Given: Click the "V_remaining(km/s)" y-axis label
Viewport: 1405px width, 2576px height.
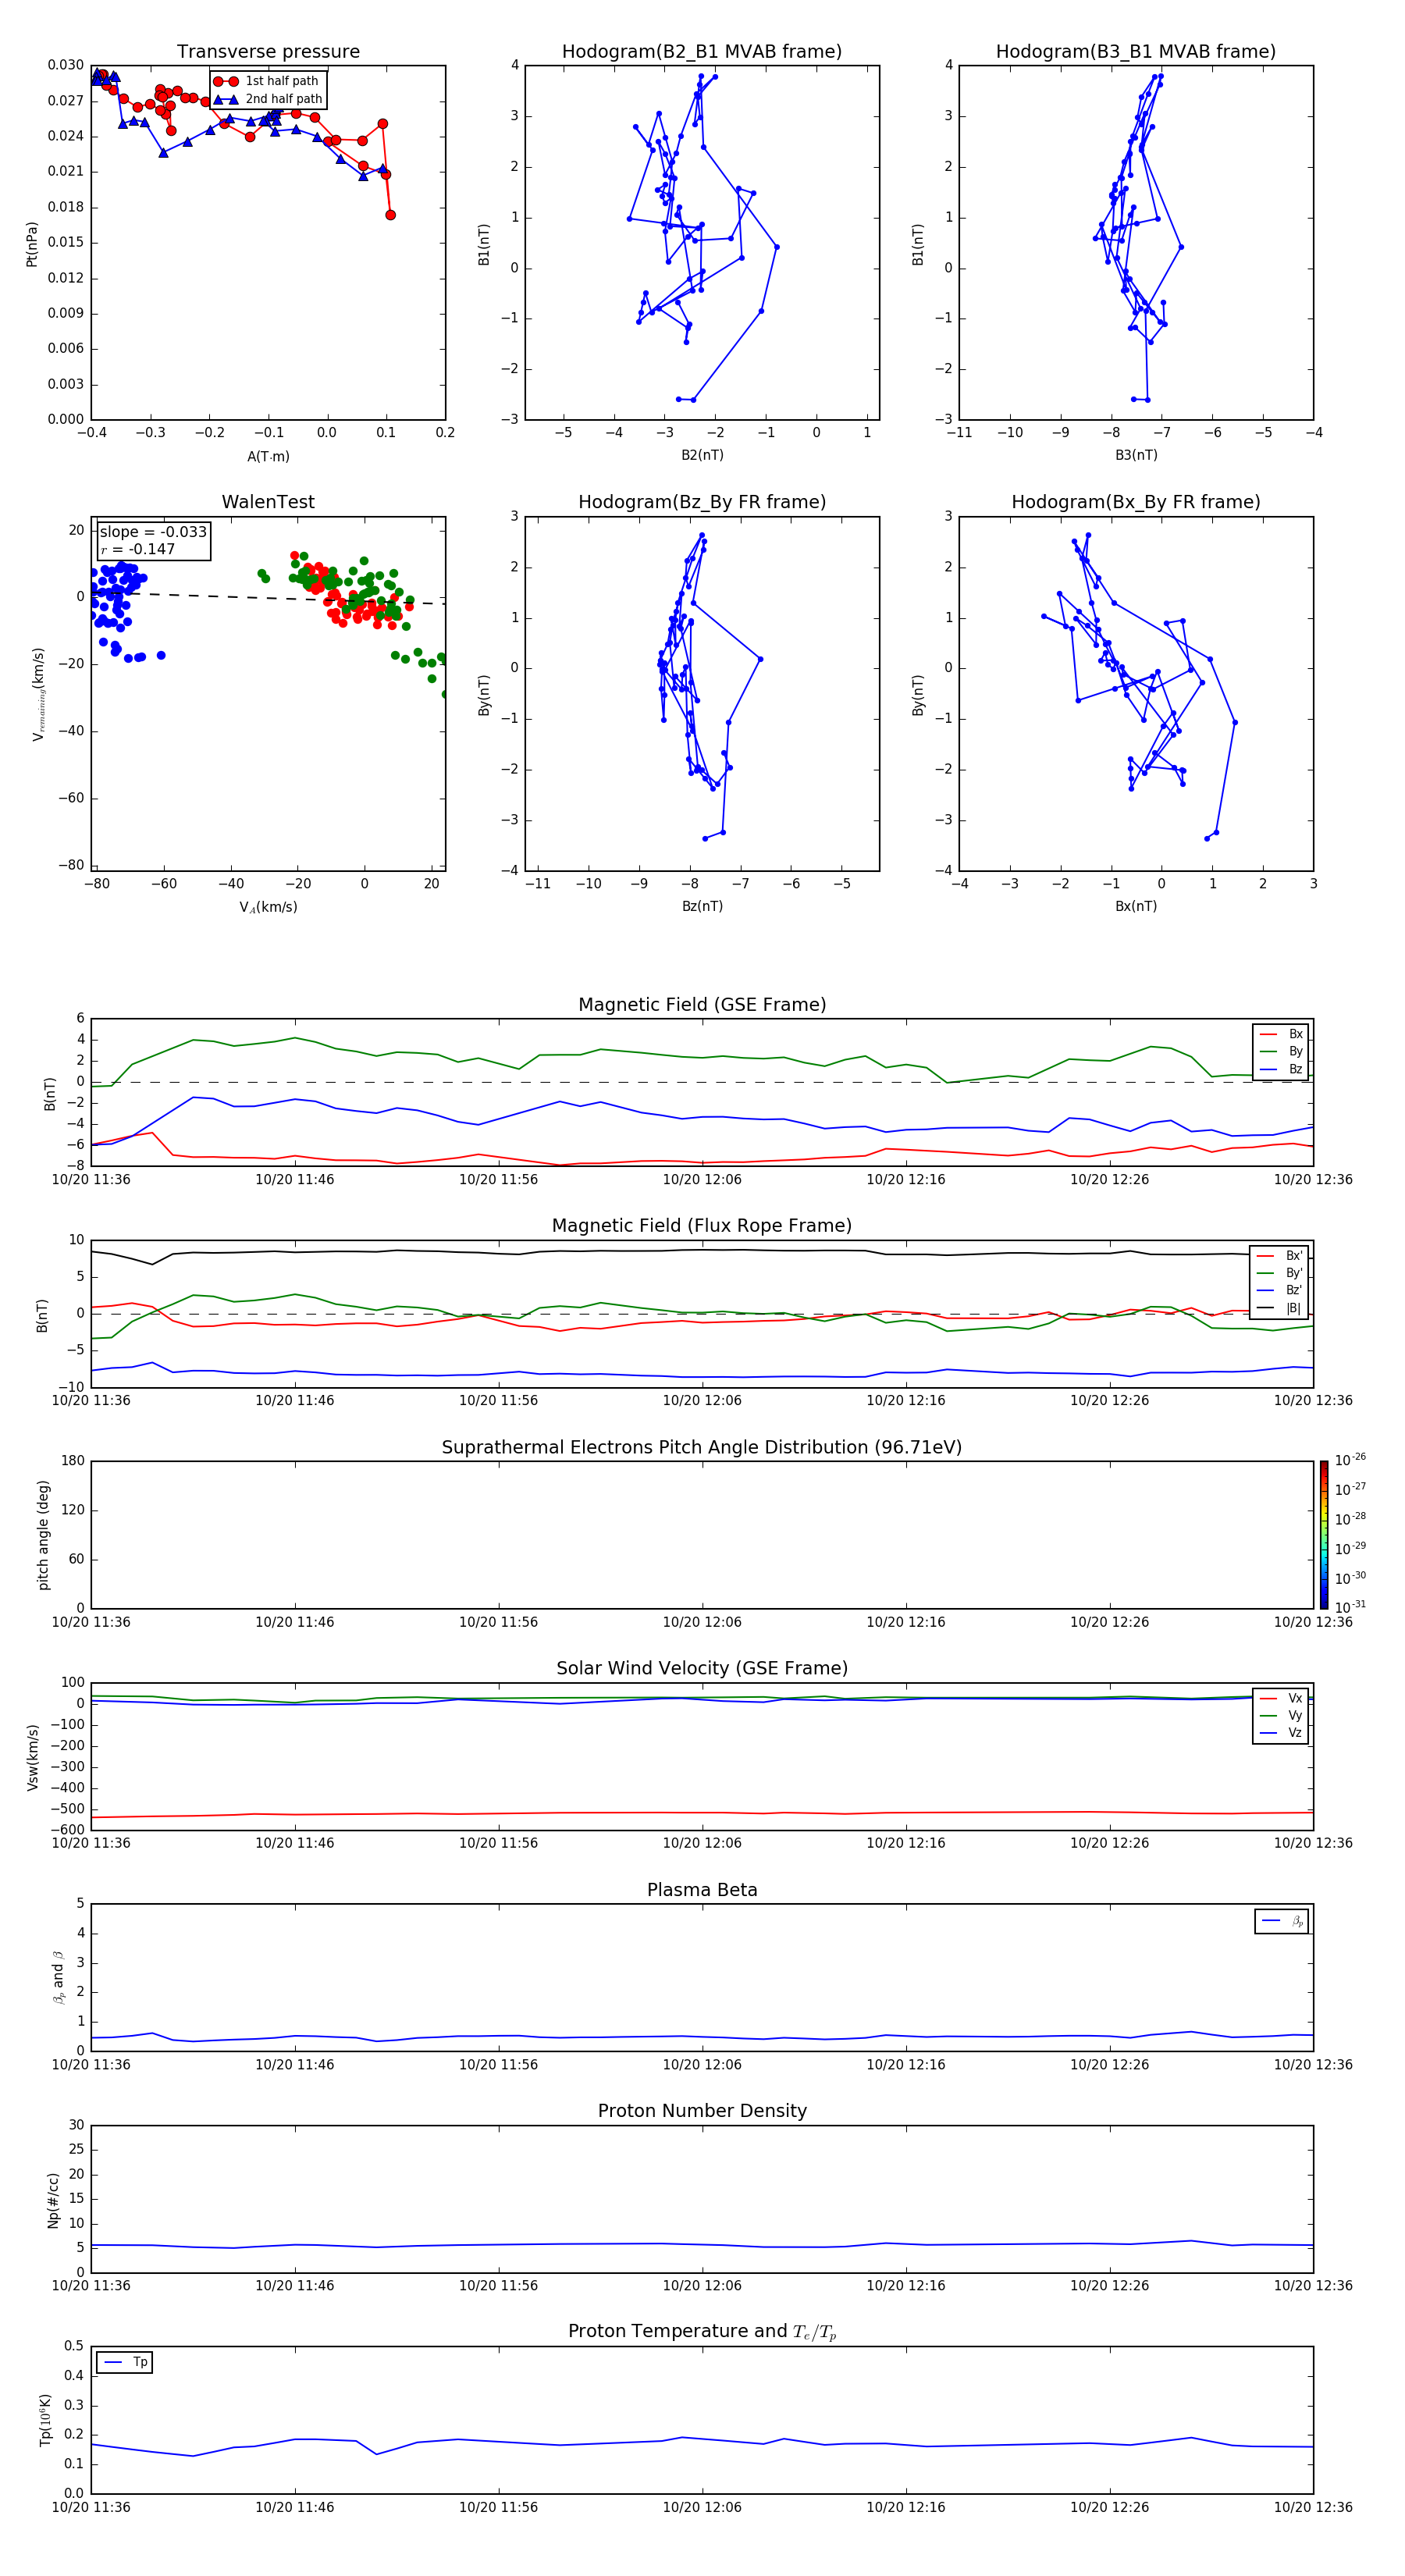Looking at the screenshot, I should tap(38, 694).
